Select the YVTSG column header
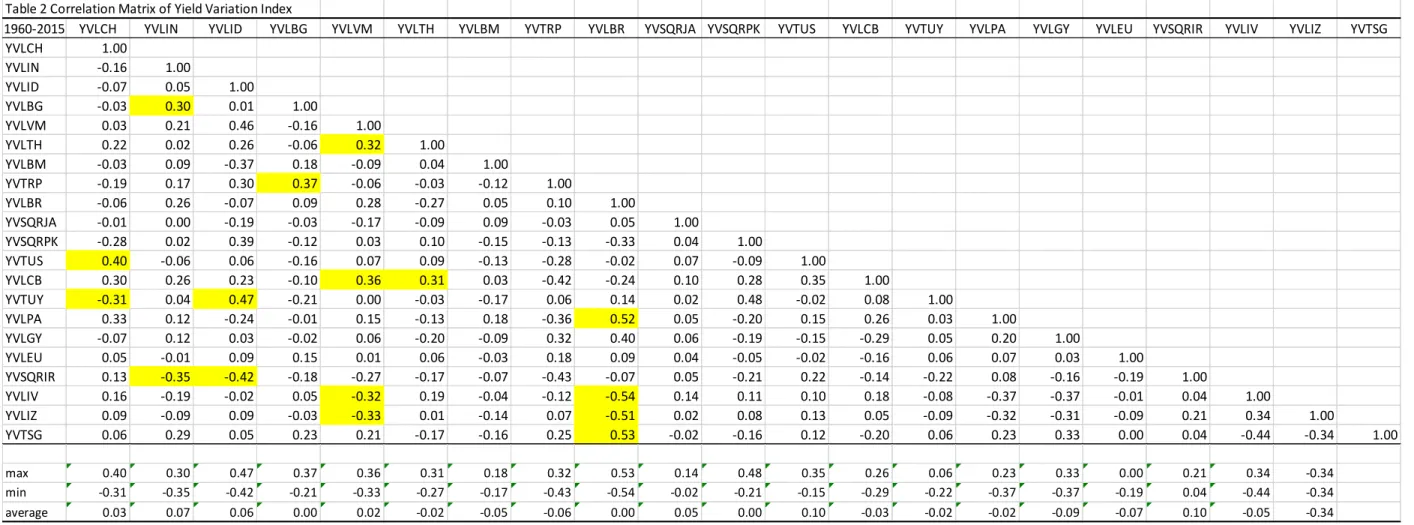The width and height of the screenshot is (1414, 525). 1368,28
